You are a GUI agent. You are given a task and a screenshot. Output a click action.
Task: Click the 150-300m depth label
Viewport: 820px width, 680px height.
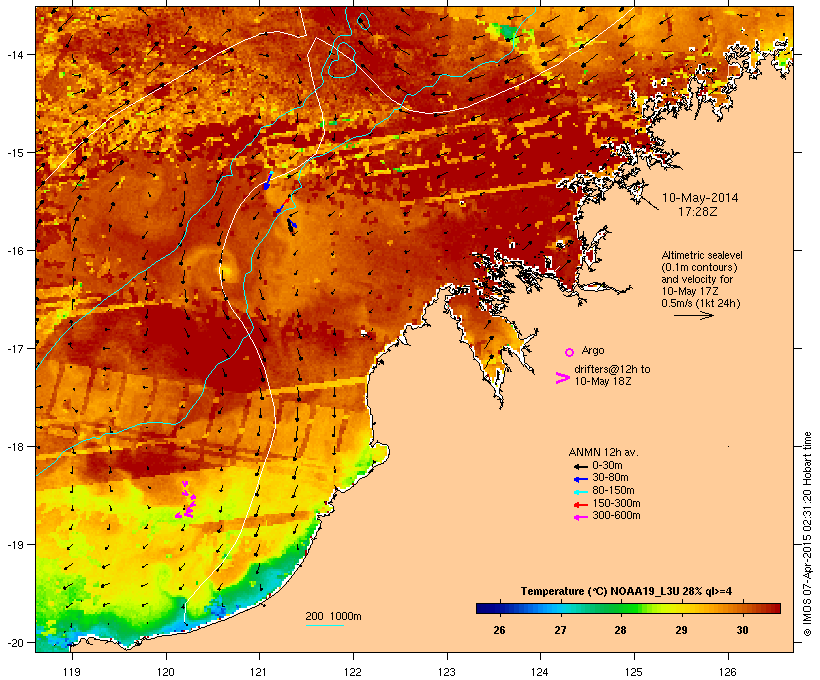point(616,503)
